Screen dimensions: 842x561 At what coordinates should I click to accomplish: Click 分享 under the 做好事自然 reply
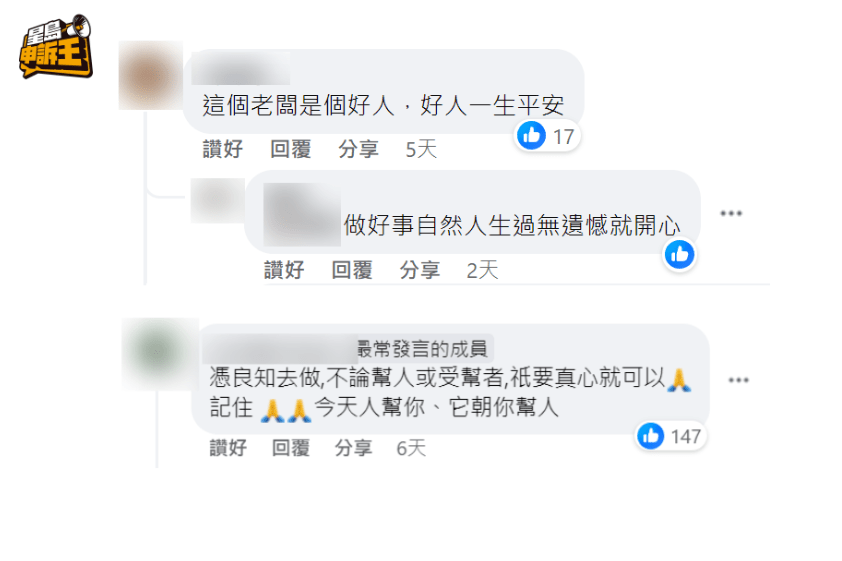420,269
